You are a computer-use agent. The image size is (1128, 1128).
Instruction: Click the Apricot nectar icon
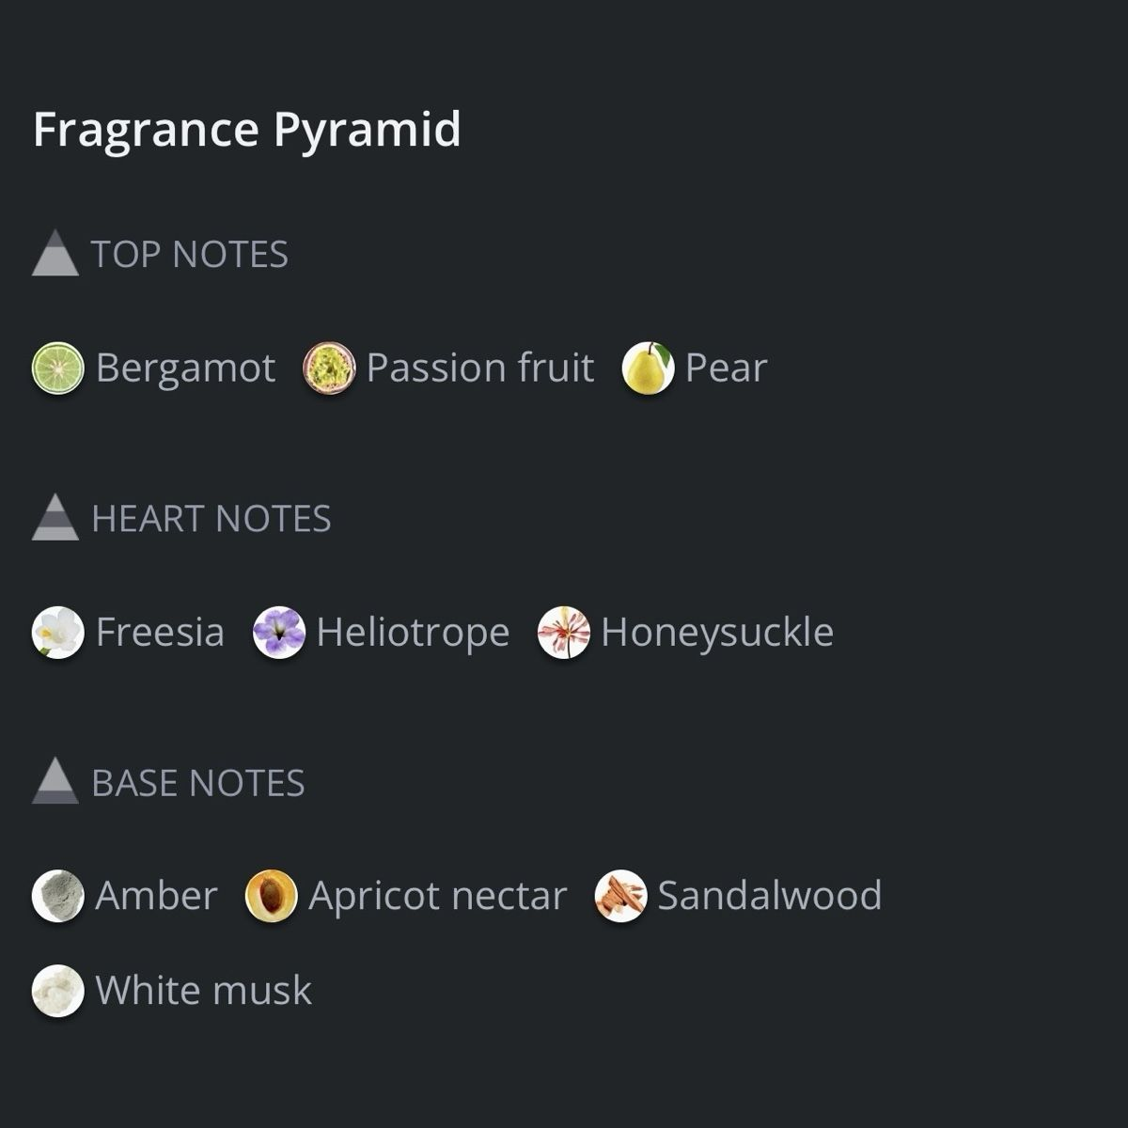(x=271, y=896)
